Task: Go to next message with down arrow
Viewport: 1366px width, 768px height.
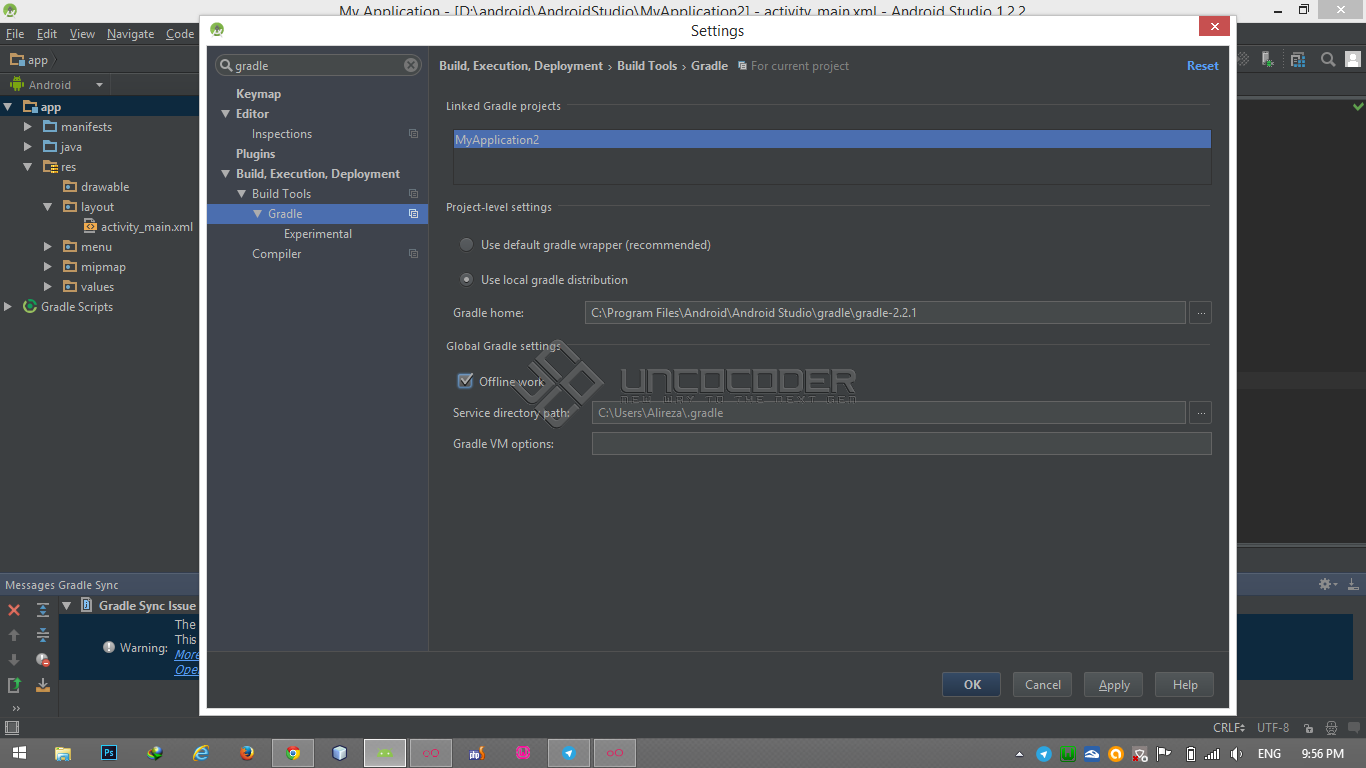Action: pyautogui.click(x=14, y=660)
